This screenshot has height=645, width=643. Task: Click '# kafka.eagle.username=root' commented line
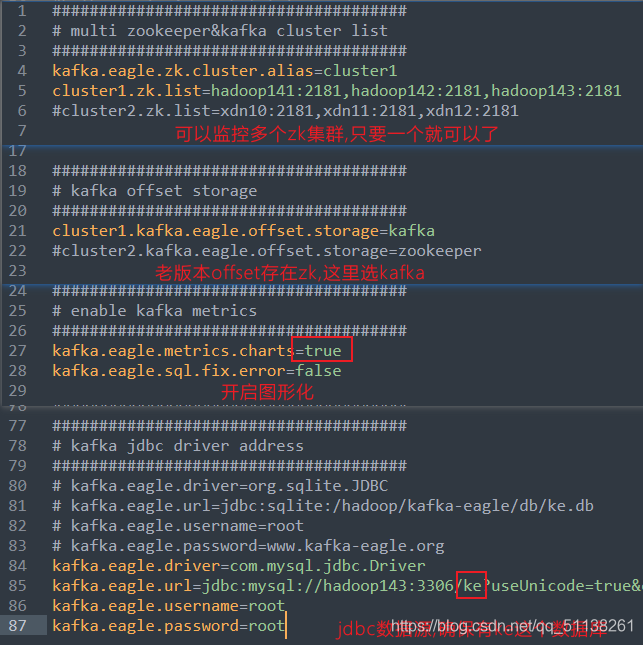click(x=178, y=526)
